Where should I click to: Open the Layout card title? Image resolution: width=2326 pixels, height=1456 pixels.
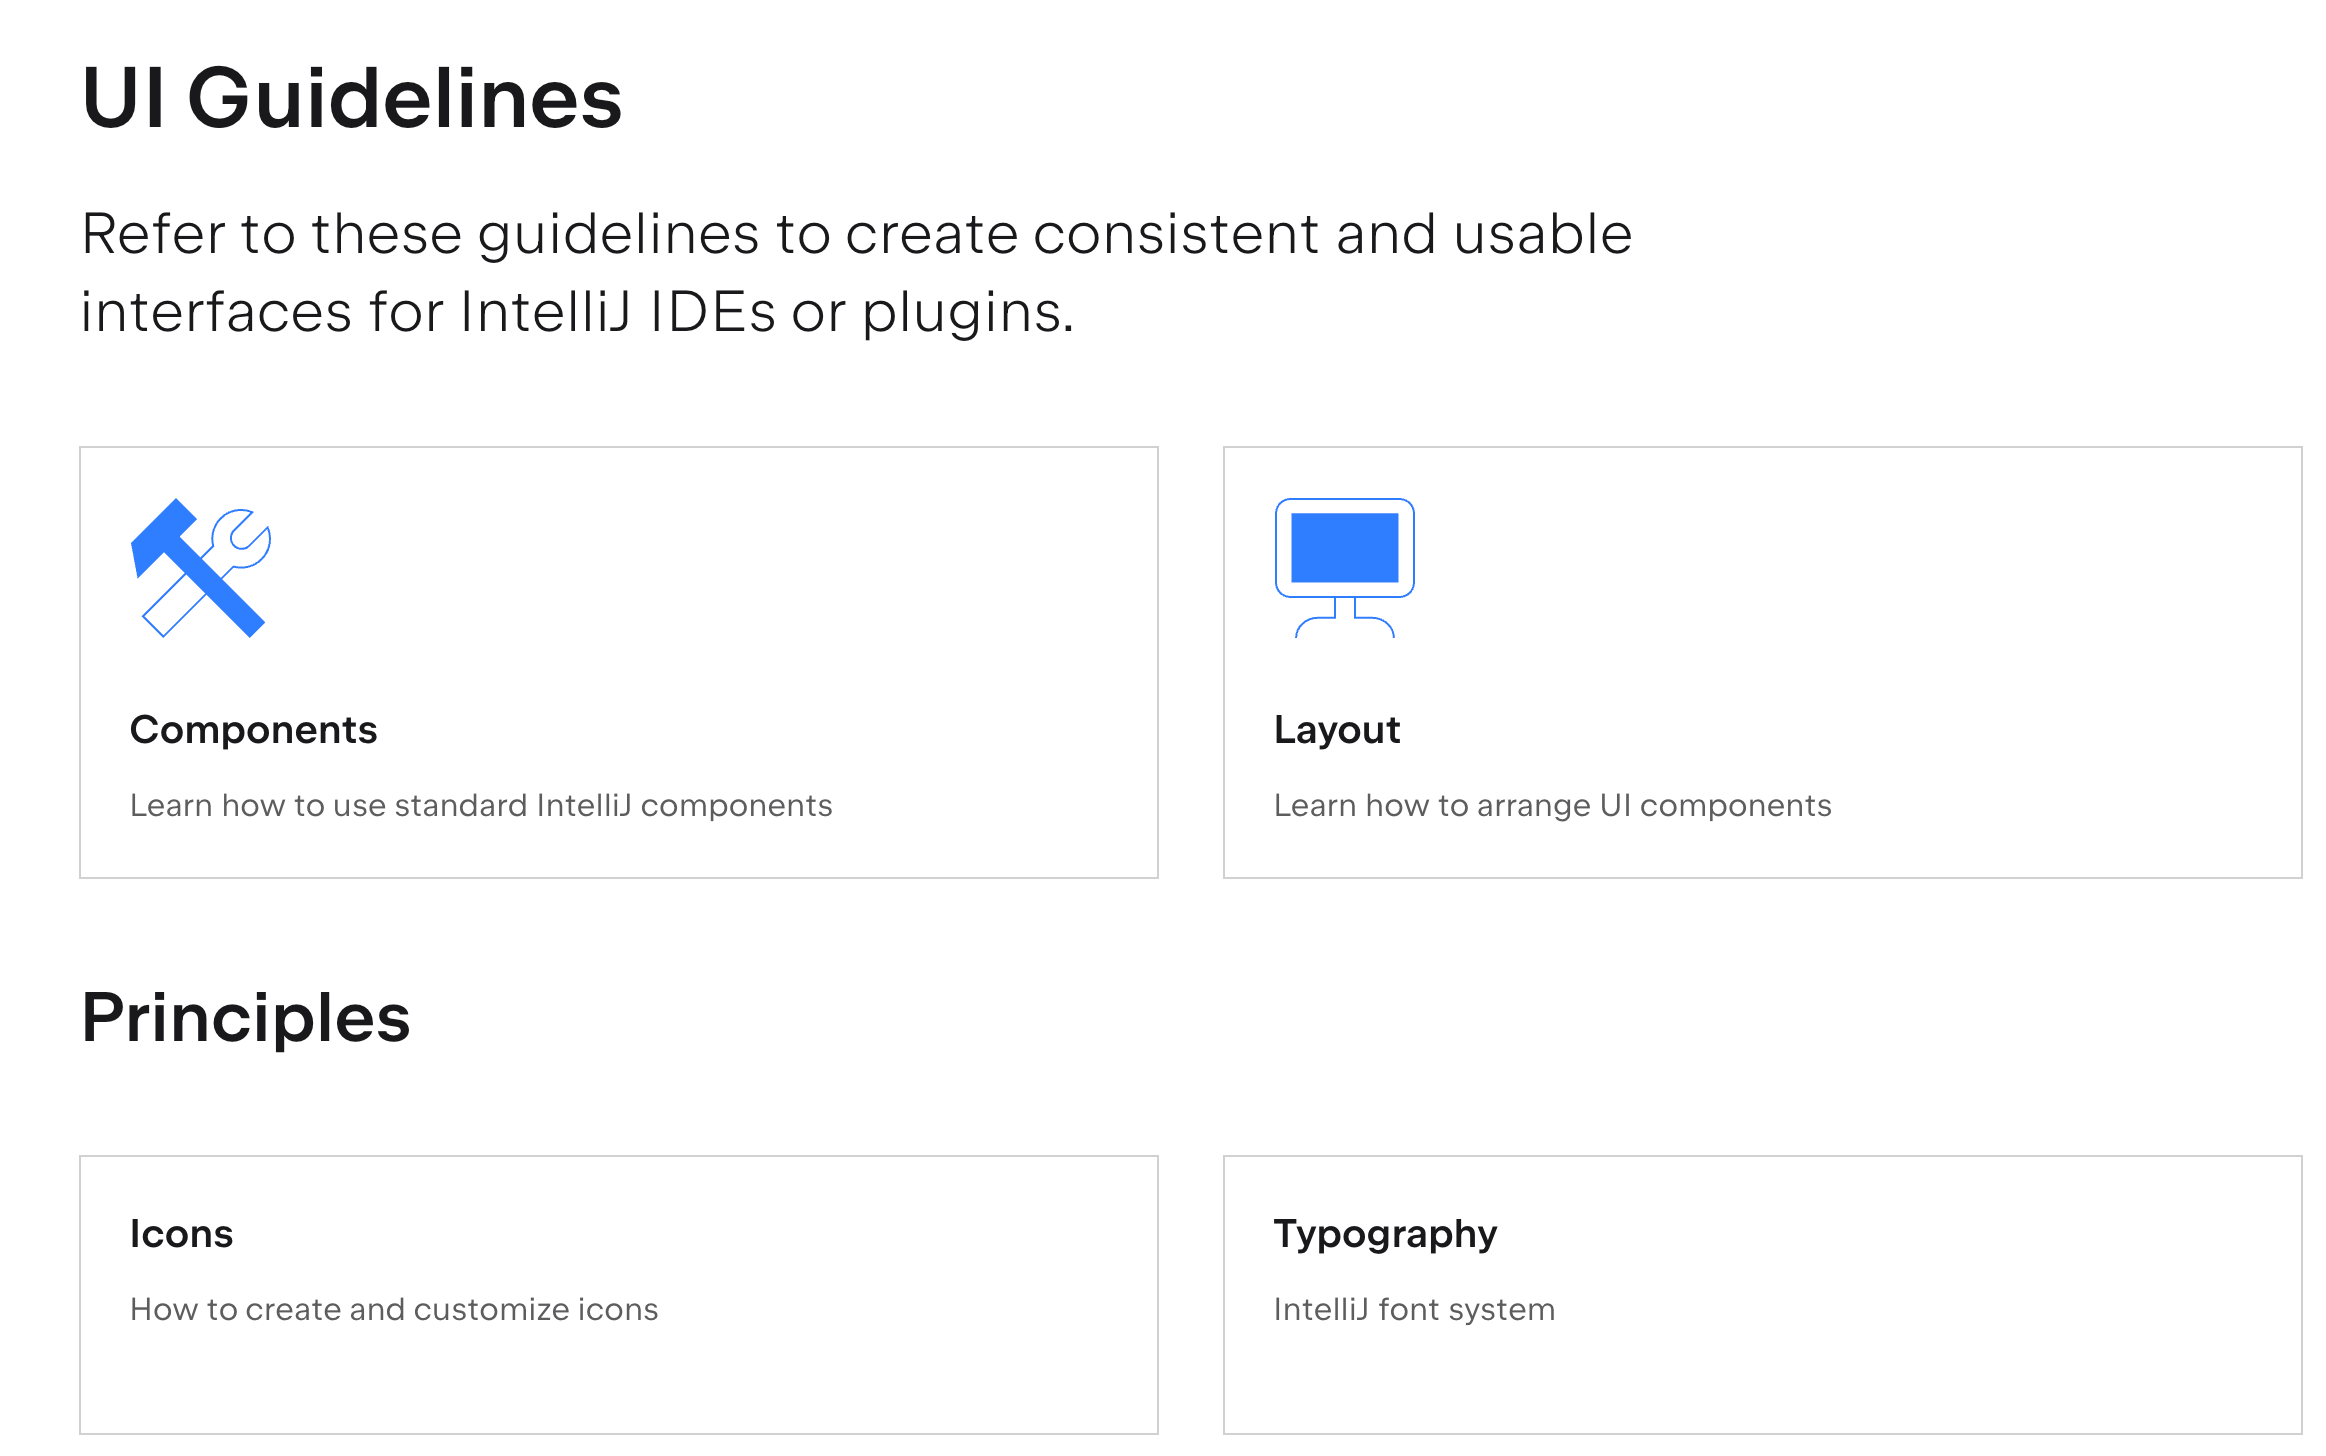(1337, 730)
